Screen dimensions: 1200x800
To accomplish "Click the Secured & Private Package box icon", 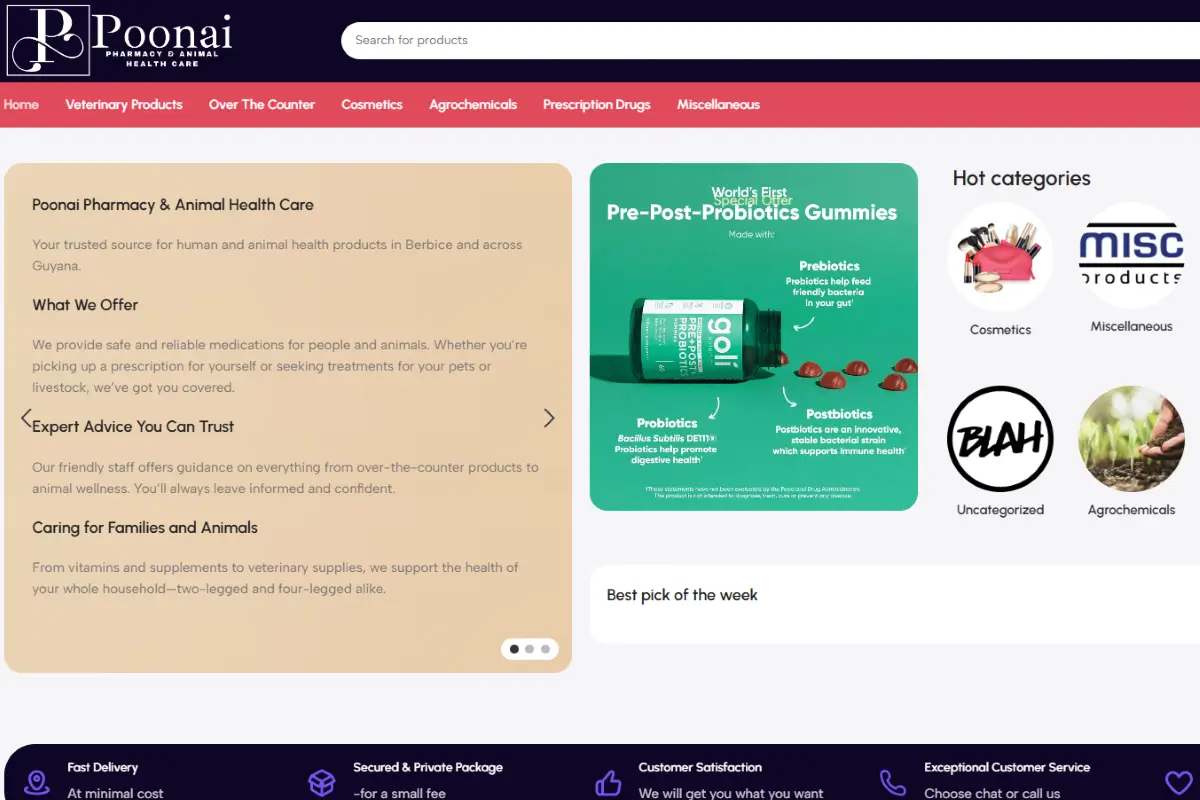I will click(321, 782).
